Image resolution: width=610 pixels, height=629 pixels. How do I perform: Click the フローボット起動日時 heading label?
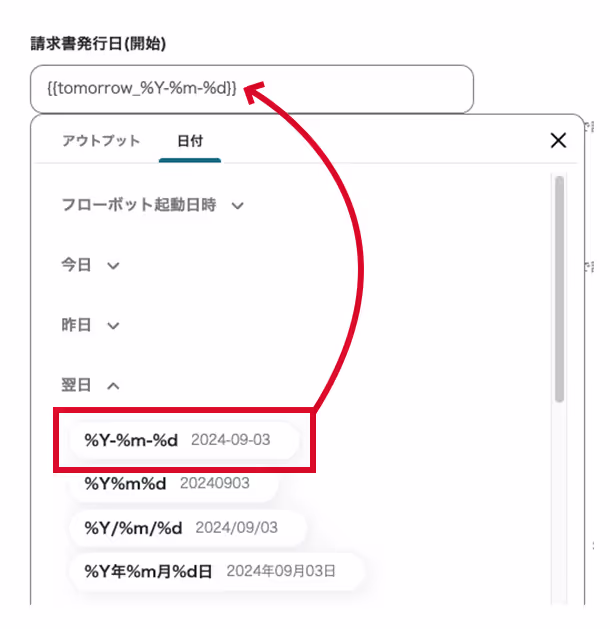click(139, 205)
